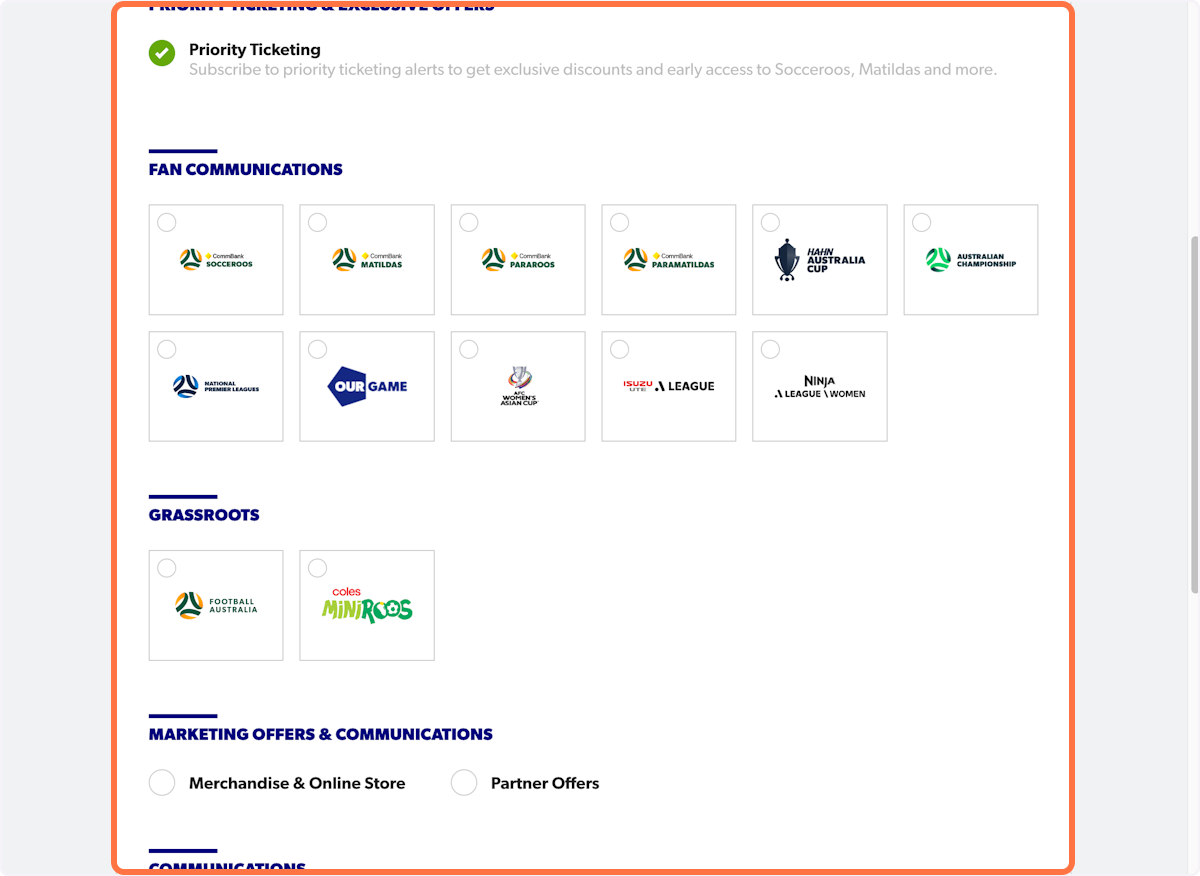Select the Socceroos card radio circle
The width and height of the screenshot is (1200, 876).
(x=167, y=222)
